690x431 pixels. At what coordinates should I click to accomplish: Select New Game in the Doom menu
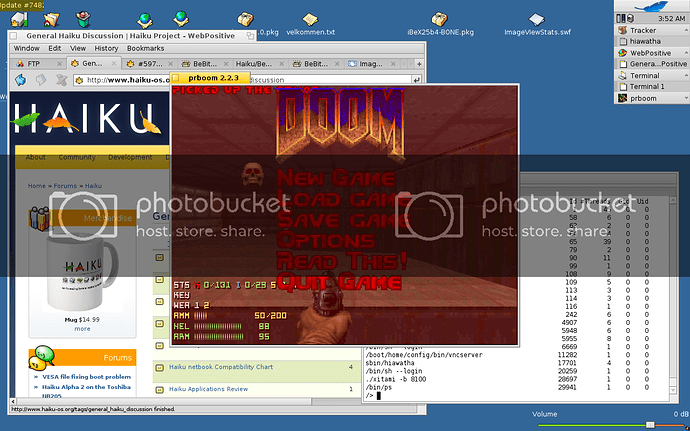pos(327,179)
